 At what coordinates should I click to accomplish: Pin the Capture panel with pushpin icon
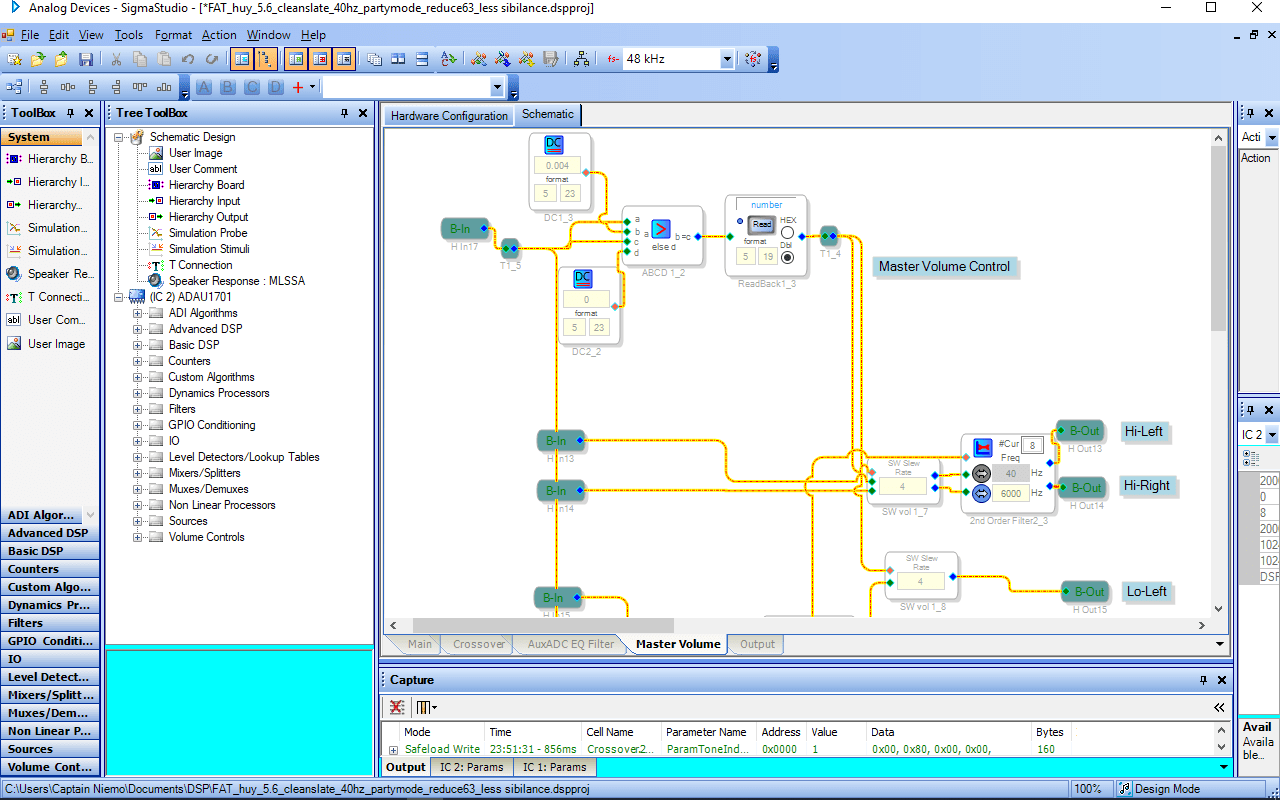[1203, 680]
